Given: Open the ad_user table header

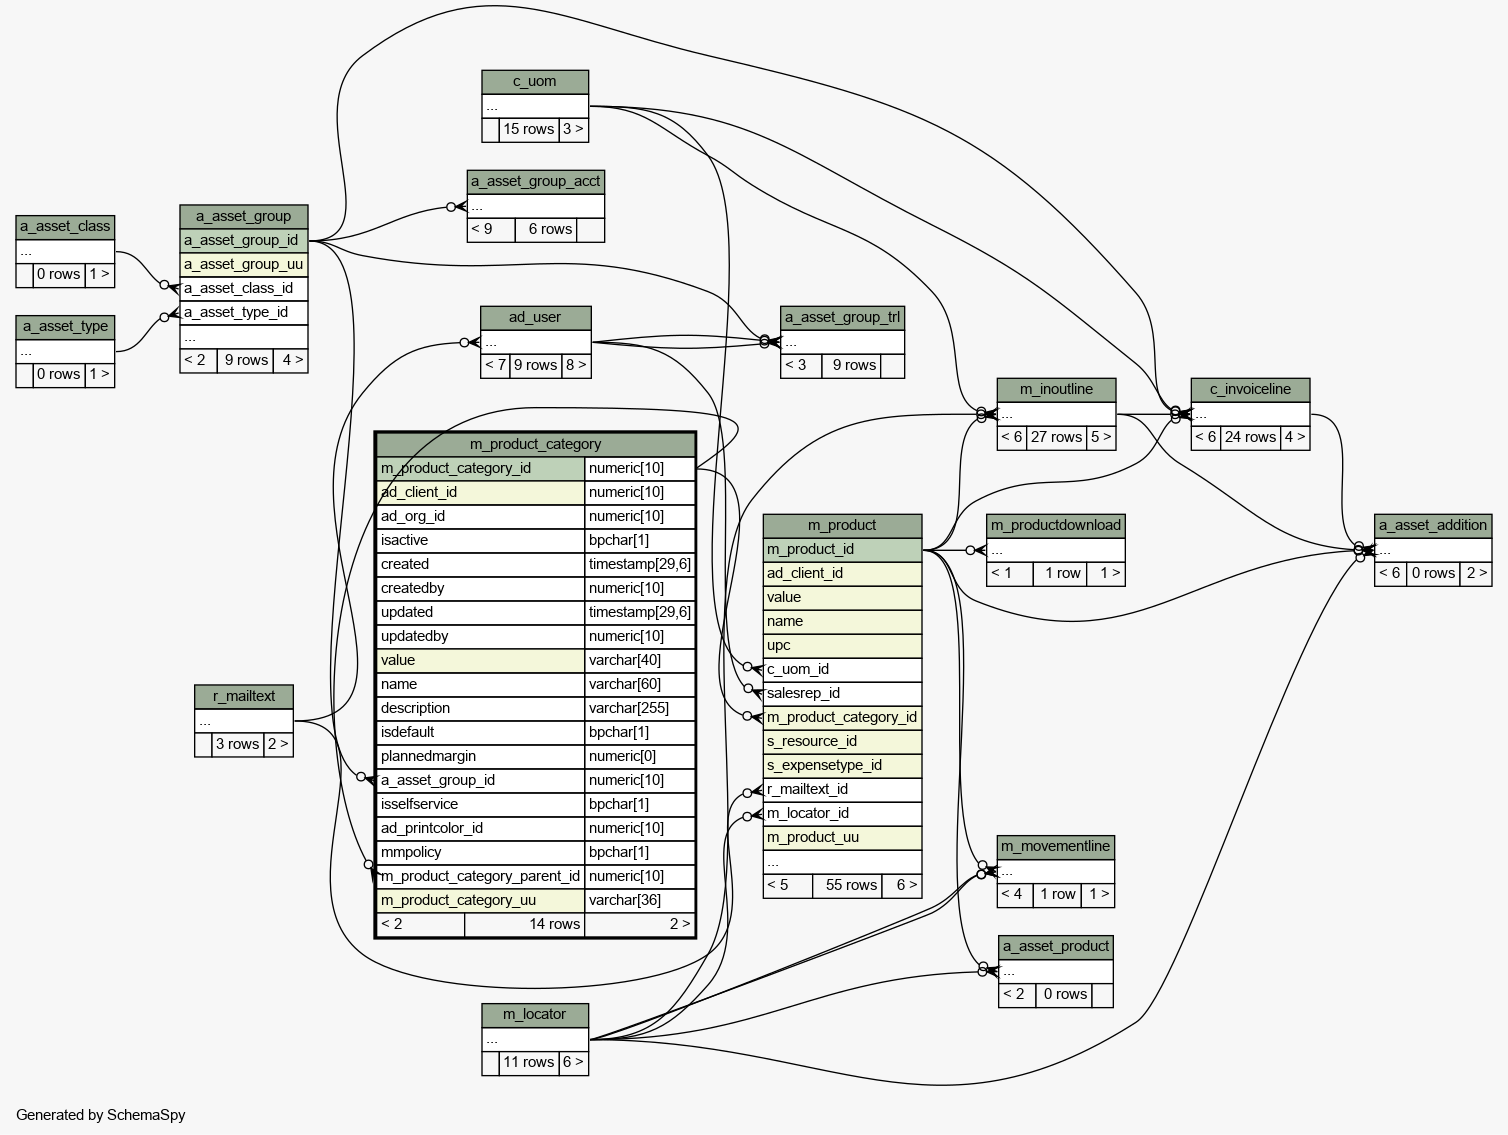Looking at the screenshot, I should coord(535,318).
